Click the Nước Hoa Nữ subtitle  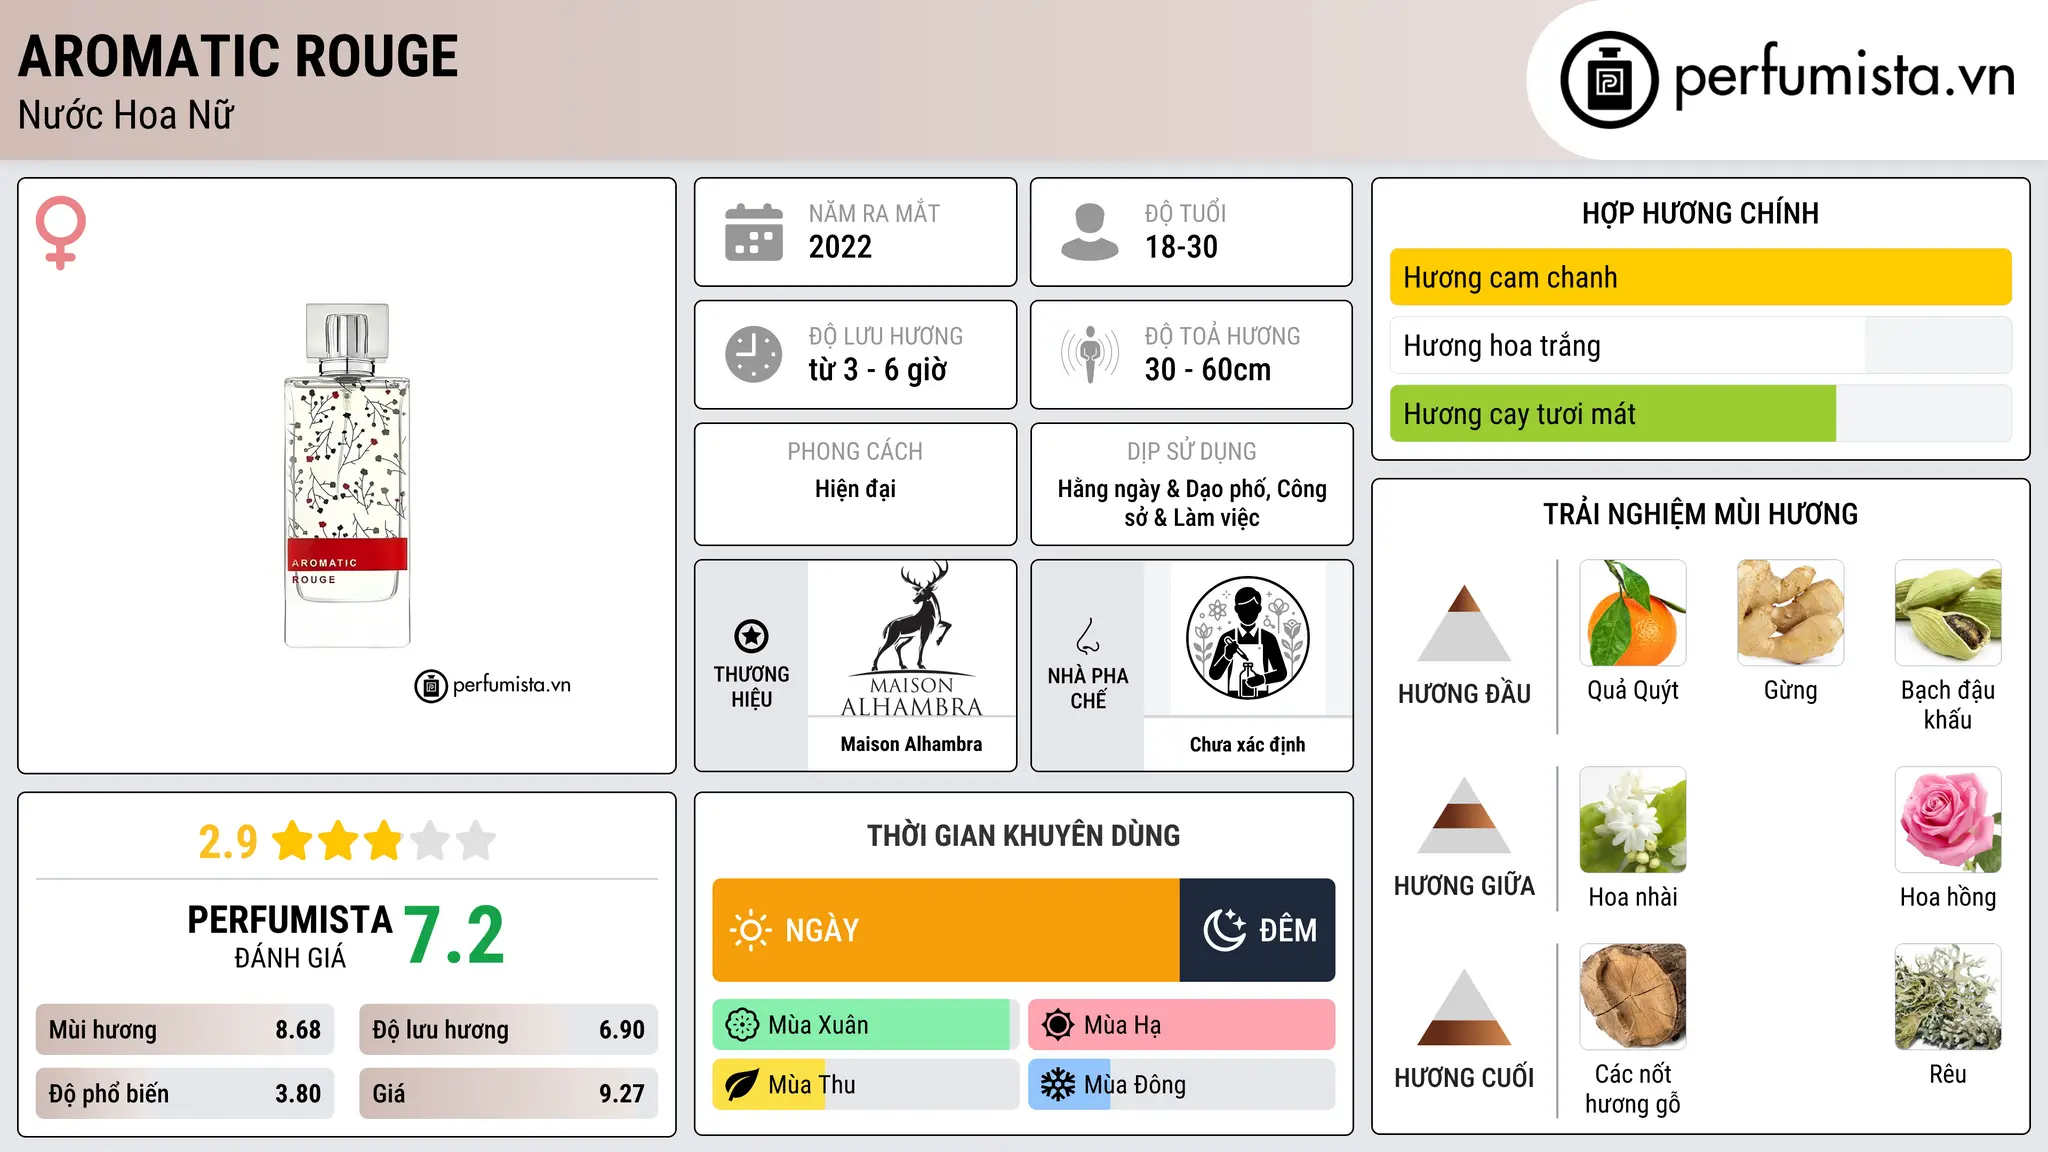click(126, 115)
